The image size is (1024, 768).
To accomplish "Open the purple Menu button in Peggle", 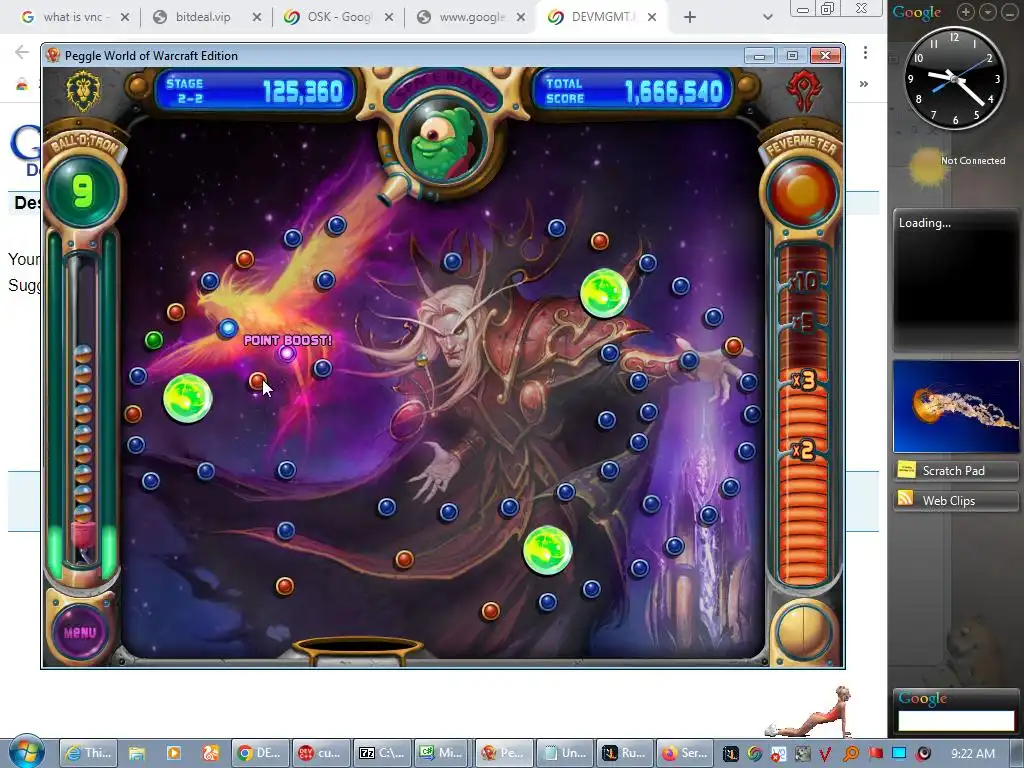I will 80,632.
